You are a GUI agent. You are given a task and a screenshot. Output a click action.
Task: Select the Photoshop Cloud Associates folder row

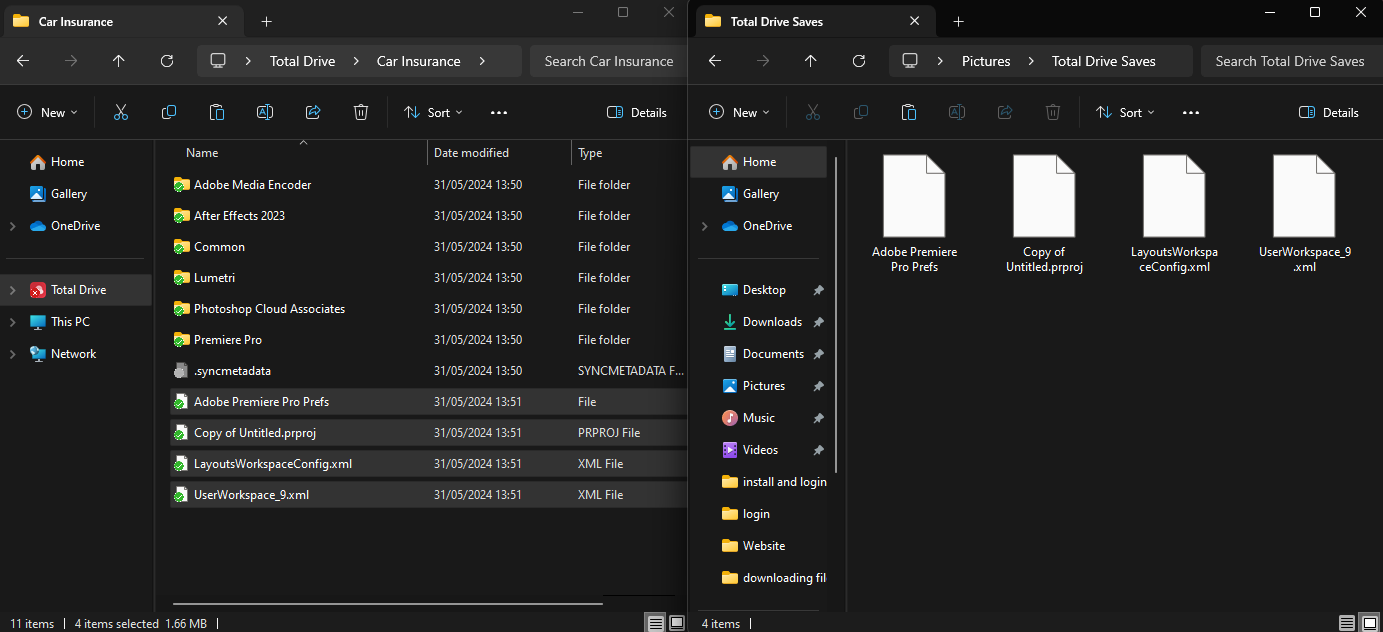(x=428, y=309)
